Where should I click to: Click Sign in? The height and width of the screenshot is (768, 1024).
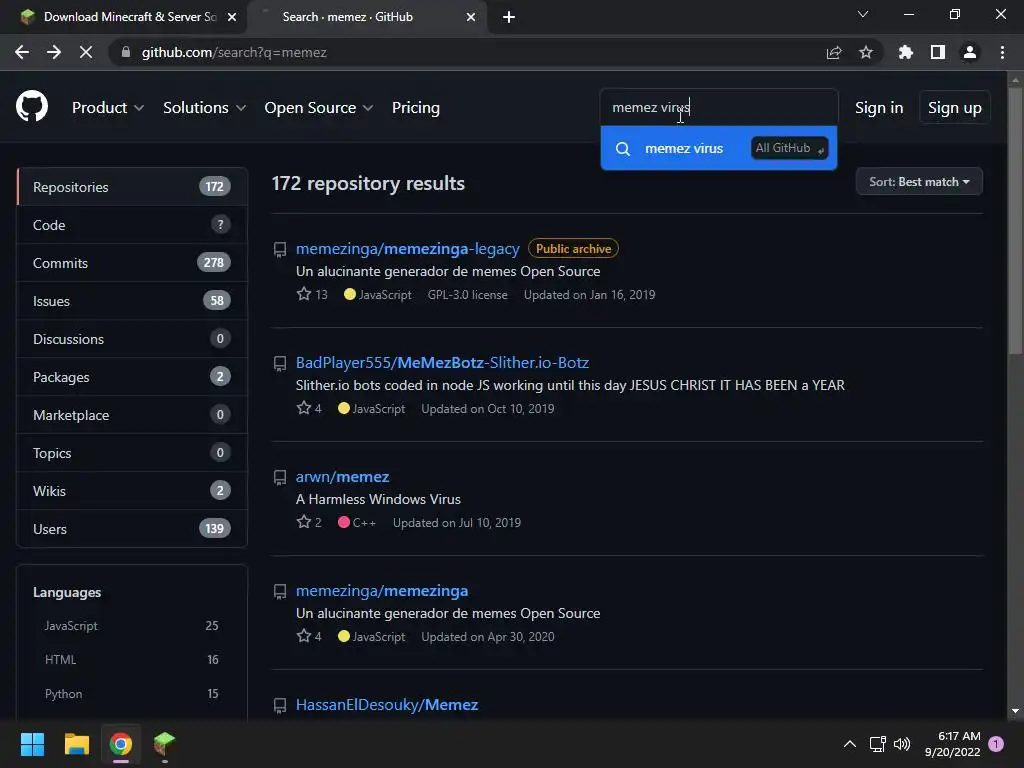(x=879, y=108)
